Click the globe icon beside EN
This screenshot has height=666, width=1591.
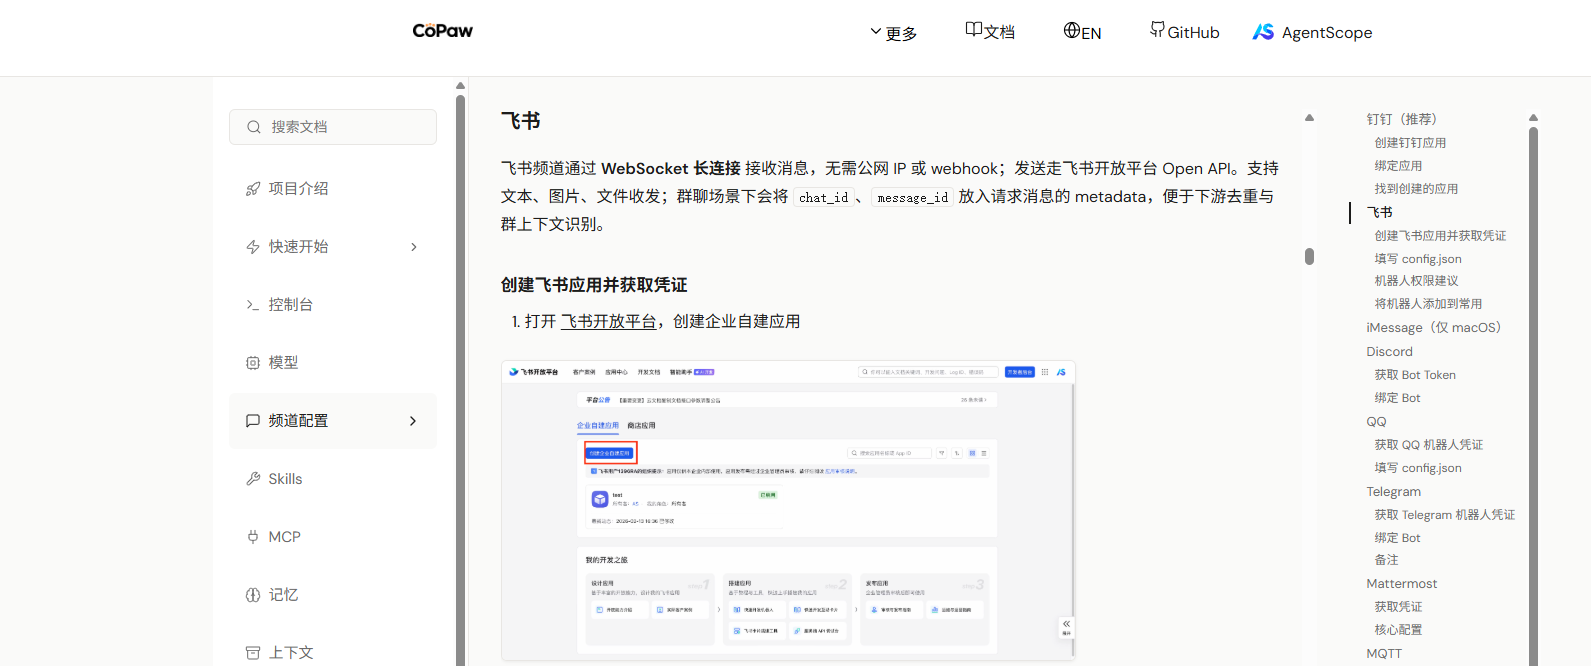click(1072, 30)
